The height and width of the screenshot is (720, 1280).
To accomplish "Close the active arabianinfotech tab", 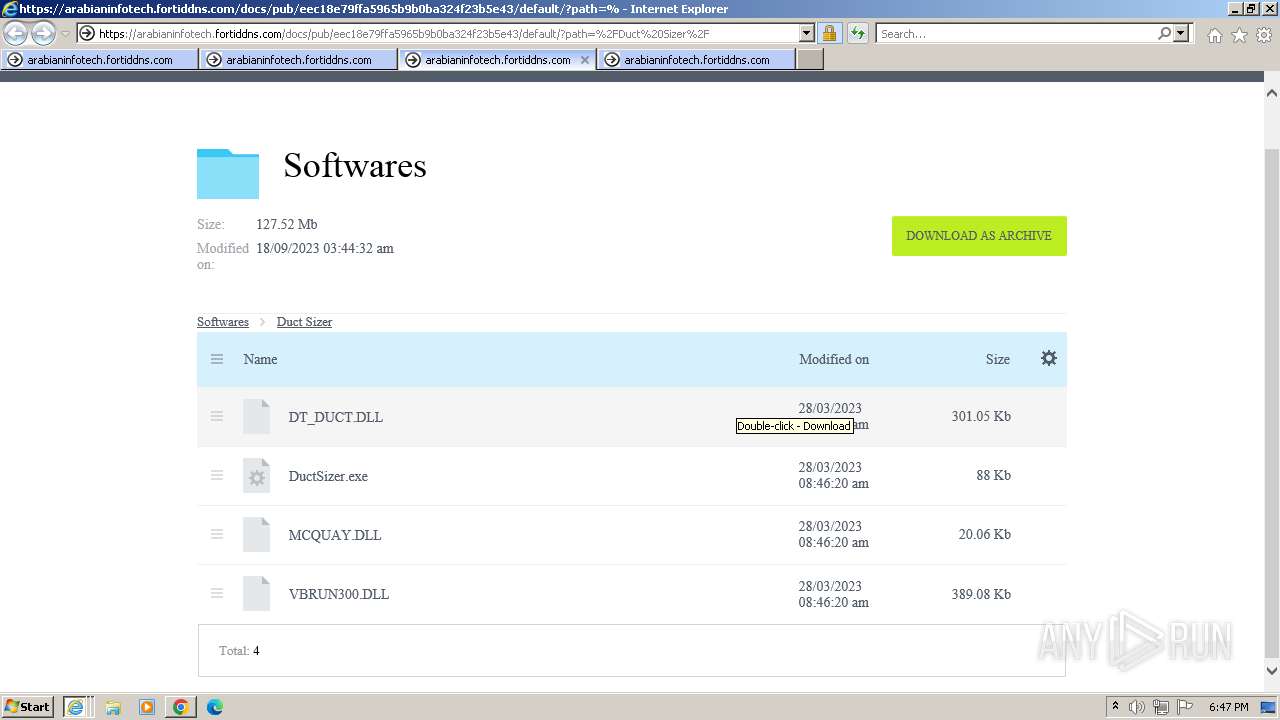I will pos(585,60).
